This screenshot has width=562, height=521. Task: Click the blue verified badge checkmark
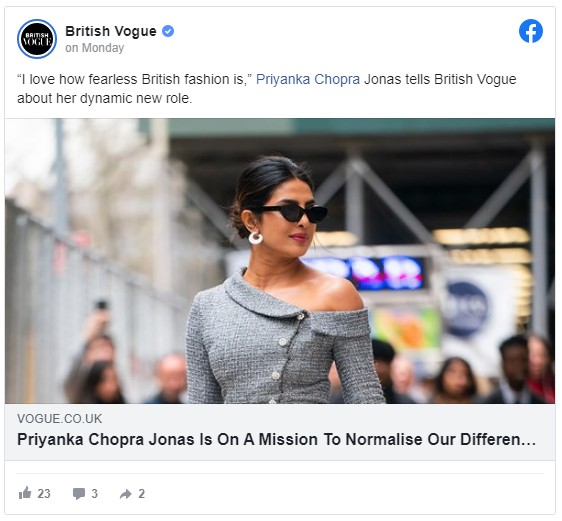tap(168, 31)
